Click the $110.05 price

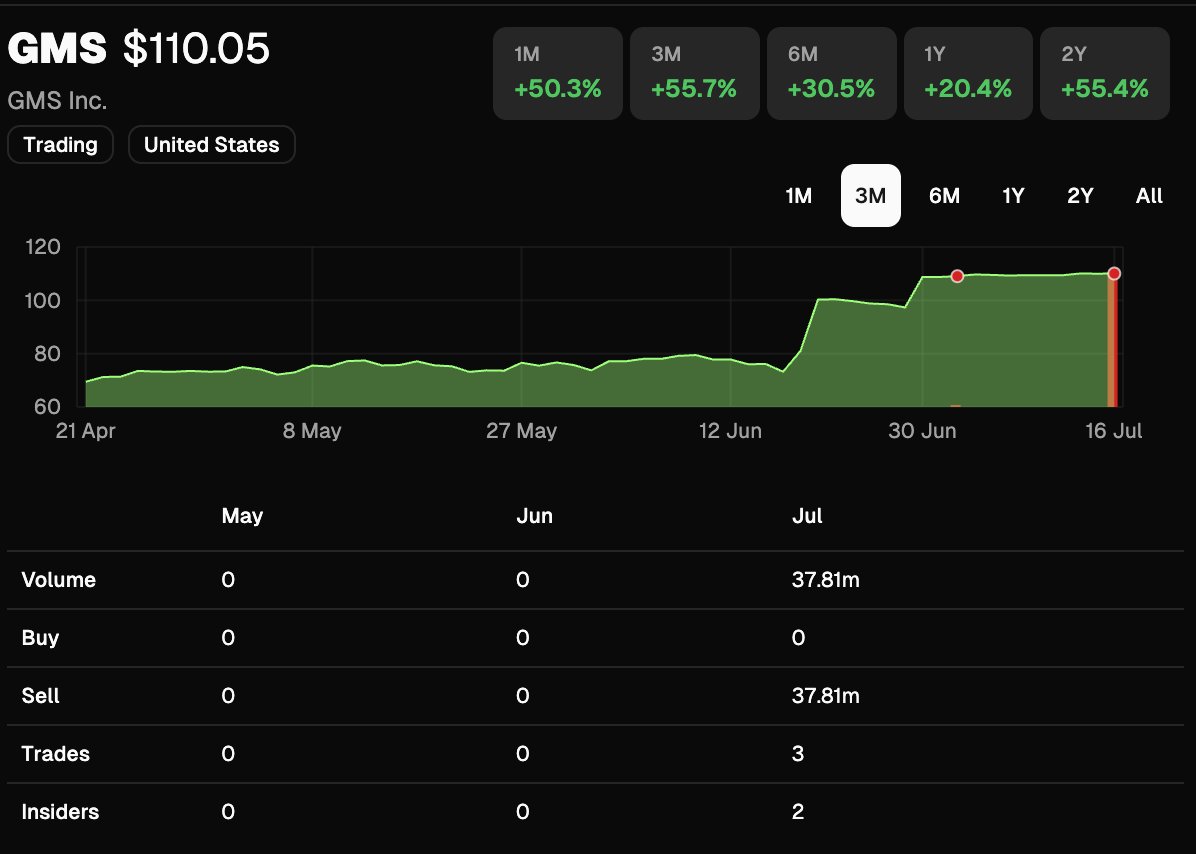tap(196, 48)
